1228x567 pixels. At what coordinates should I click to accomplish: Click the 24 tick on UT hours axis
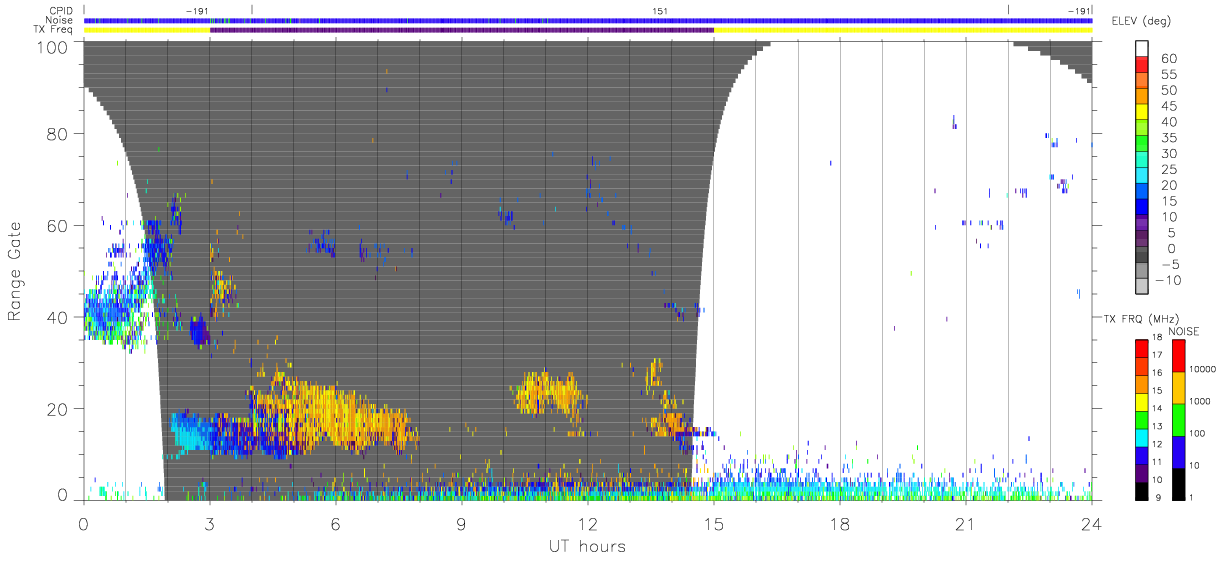point(1091,523)
